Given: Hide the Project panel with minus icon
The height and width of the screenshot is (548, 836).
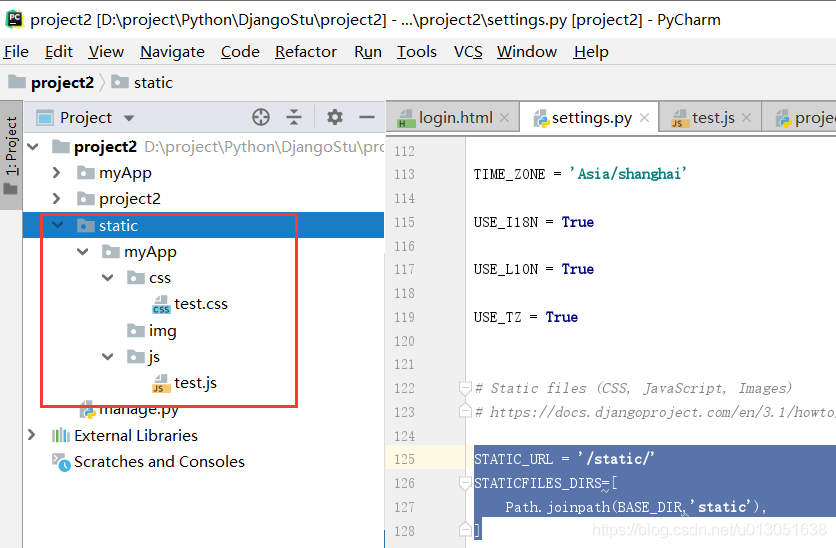Looking at the screenshot, I should click(x=367, y=117).
